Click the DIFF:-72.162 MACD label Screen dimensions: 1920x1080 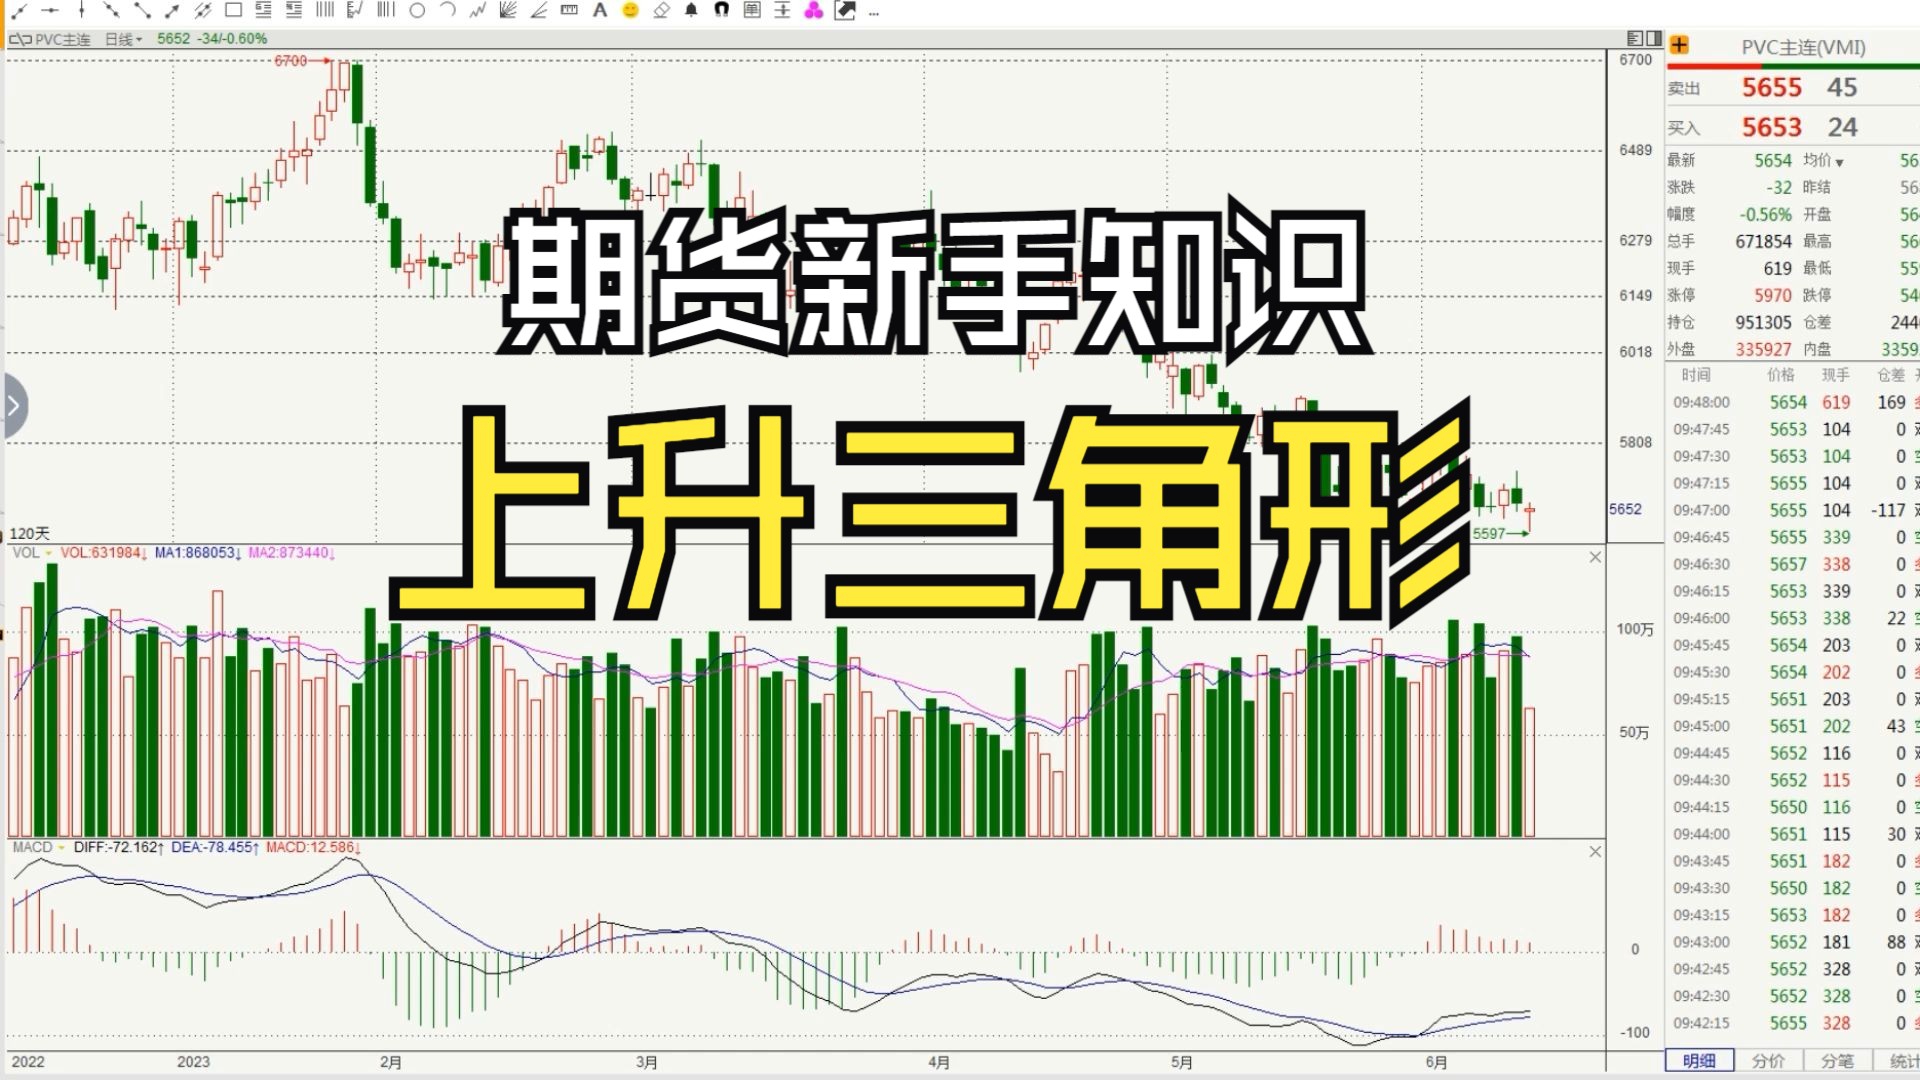tap(119, 847)
